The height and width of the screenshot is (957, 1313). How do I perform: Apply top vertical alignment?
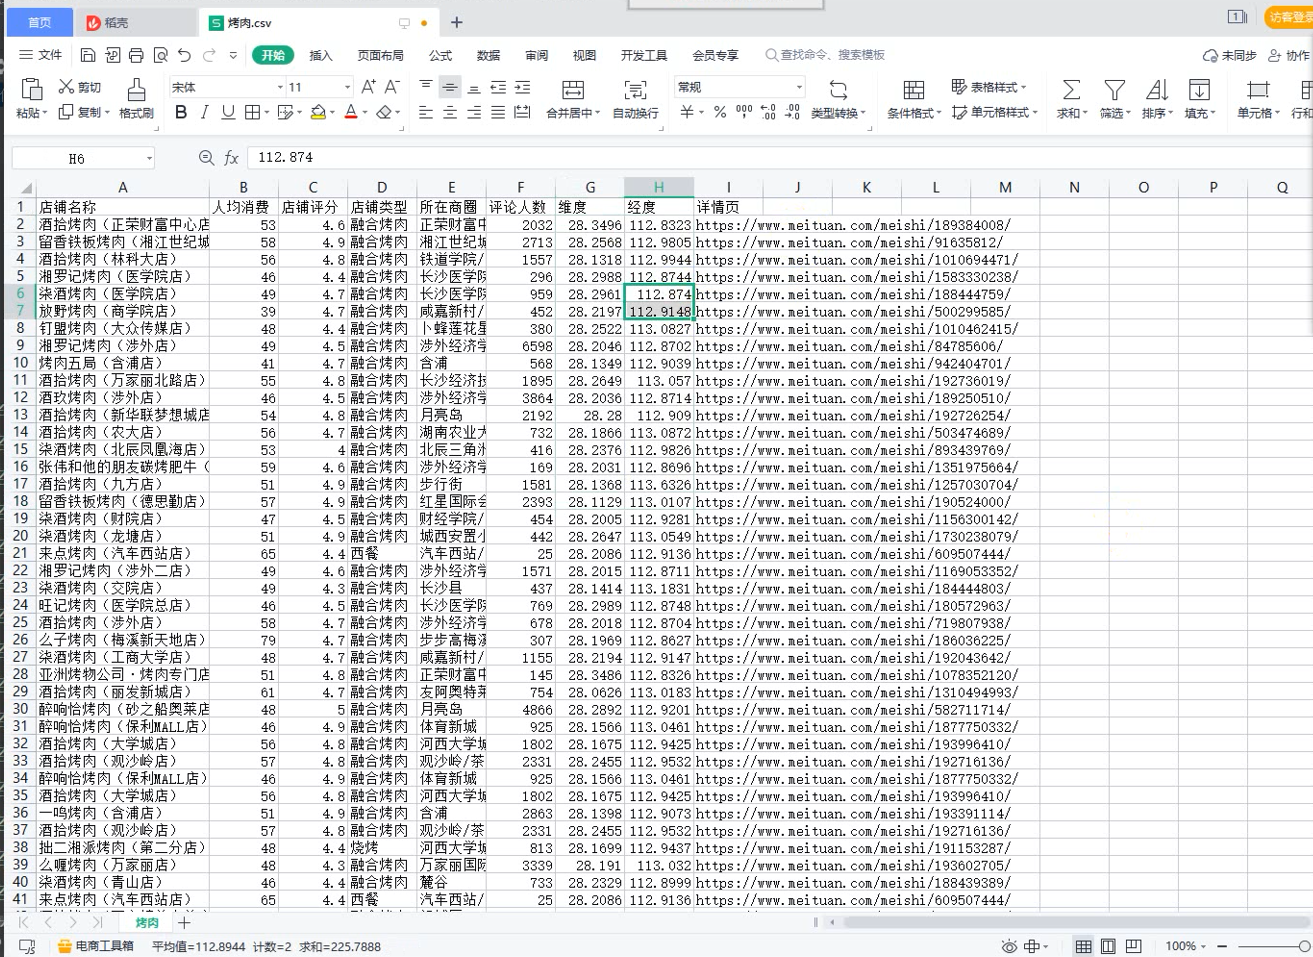(x=426, y=87)
